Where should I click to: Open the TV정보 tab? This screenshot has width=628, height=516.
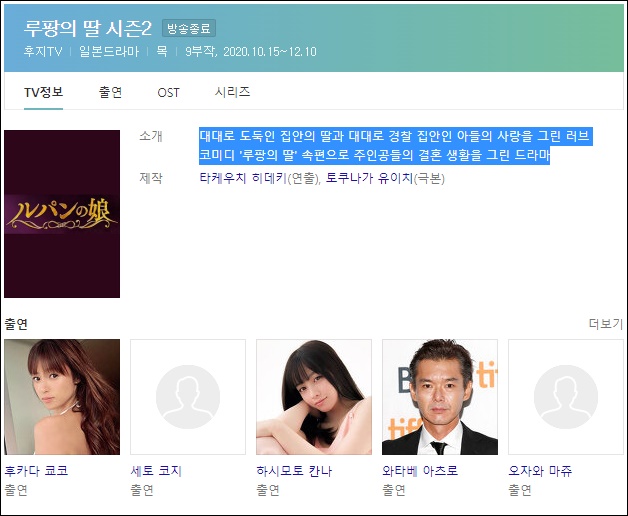click(43, 93)
